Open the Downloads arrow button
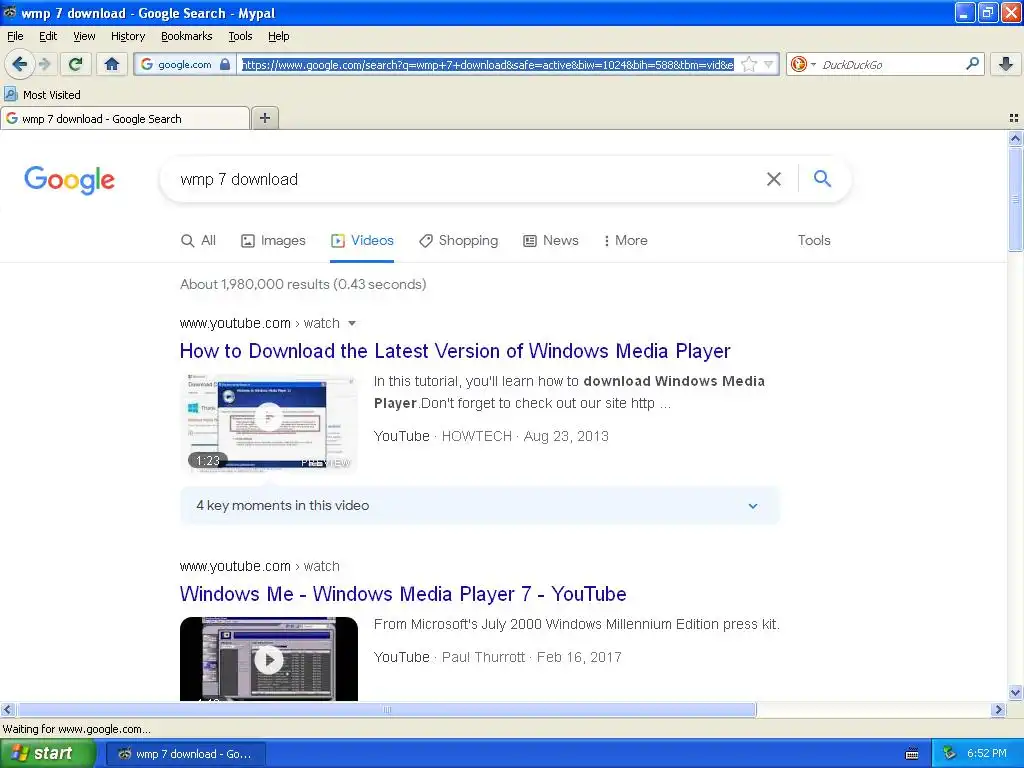This screenshot has width=1024, height=768. 1006,64
